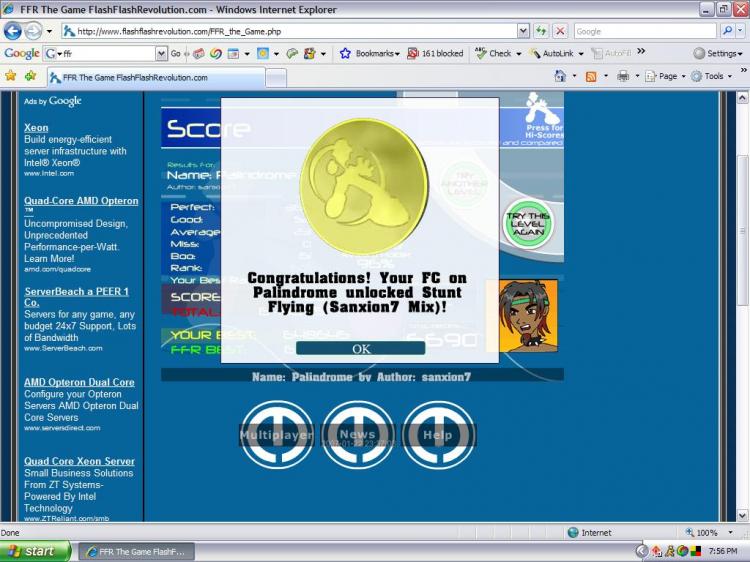Open Google toolbar Settings menu

718,54
